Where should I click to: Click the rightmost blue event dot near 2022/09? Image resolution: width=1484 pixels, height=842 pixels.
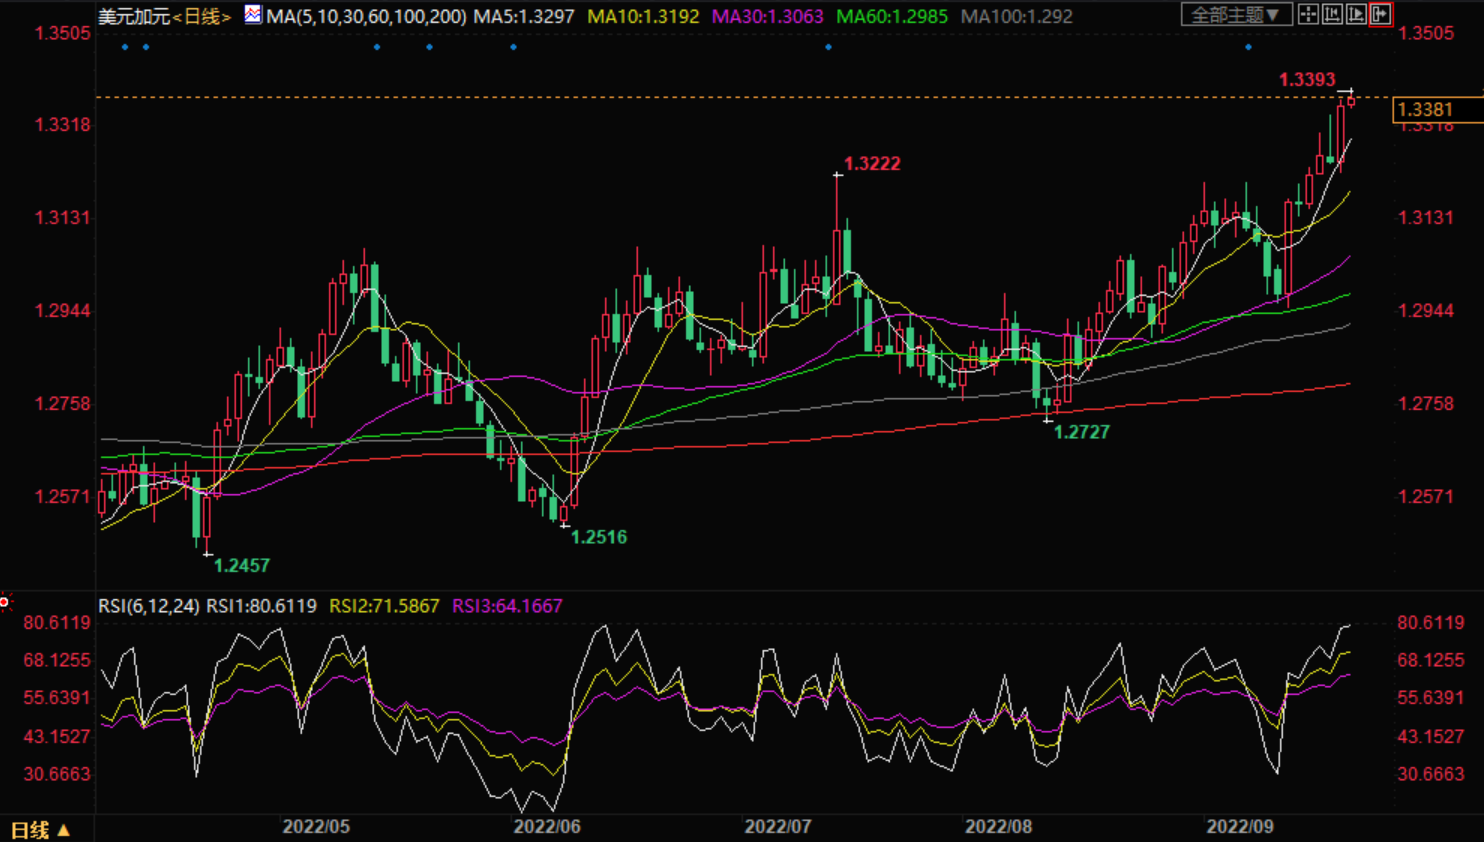click(x=1248, y=47)
